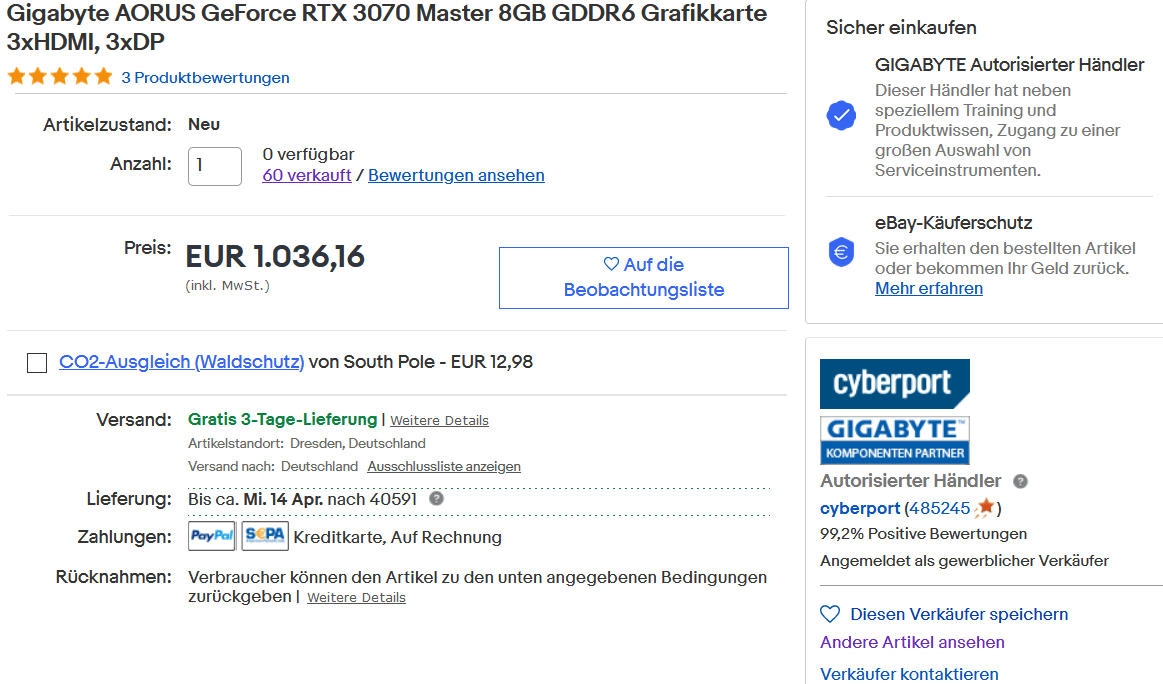Click the seller feedback star icon

tap(985, 507)
